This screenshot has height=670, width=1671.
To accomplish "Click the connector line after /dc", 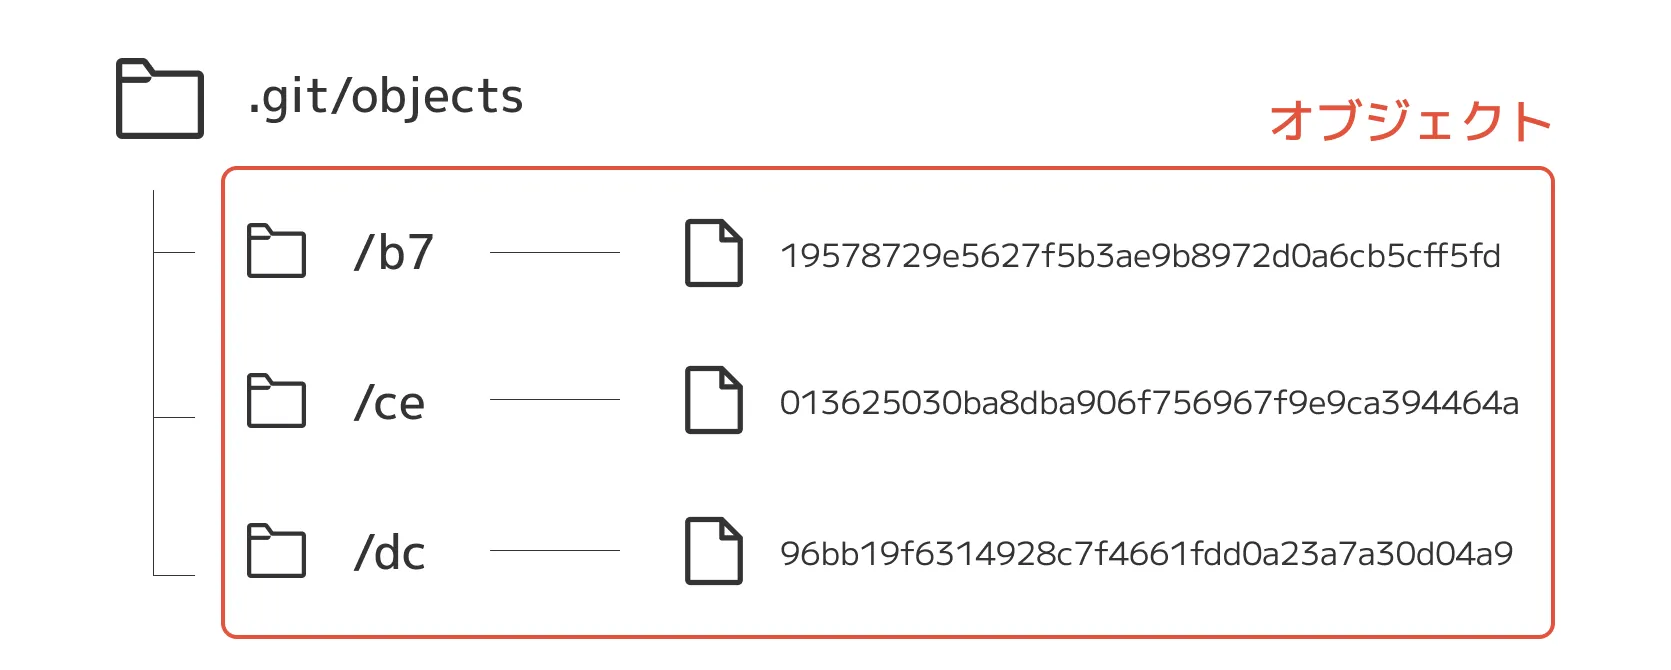I will tap(554, 551).
